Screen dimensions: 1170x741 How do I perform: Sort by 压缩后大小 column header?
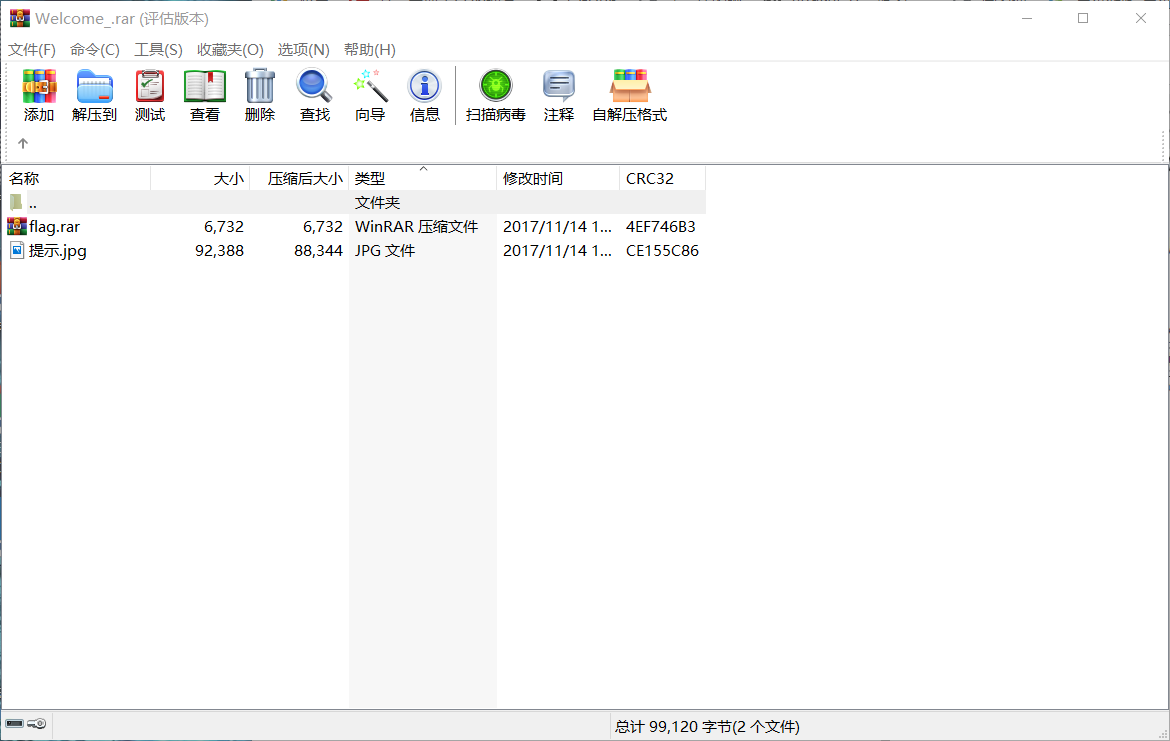point(299,178)
